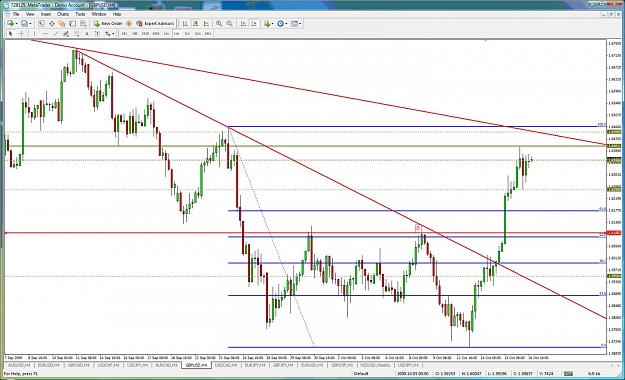Click the Templates icon
Screen dimensions: 625x380
tap(294, 24)
